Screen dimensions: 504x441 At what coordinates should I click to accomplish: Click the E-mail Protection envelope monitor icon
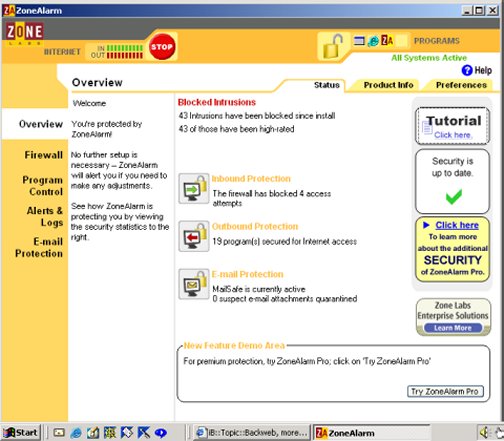click(x=194, y=284)
